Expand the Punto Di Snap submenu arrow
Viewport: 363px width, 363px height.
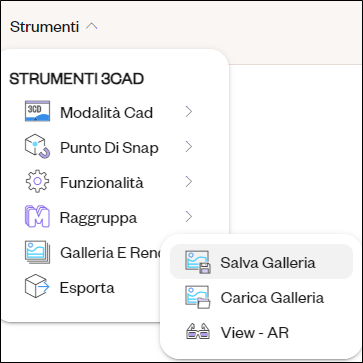tap(189, 147)
